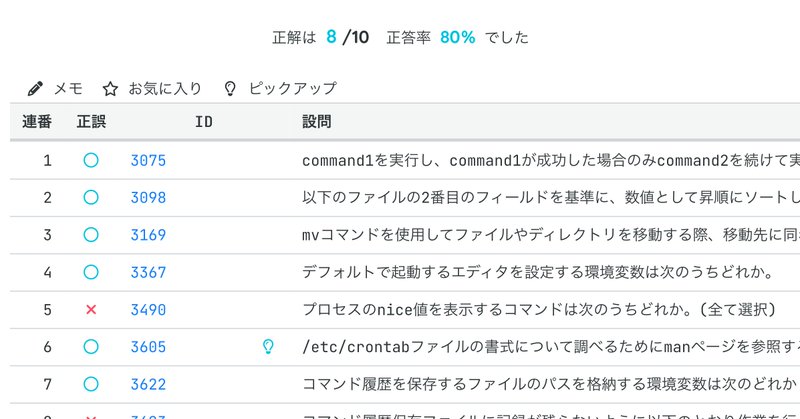This screenshot has width=800, height=419.
Task: Open question ID 3098
Action: 148,197
